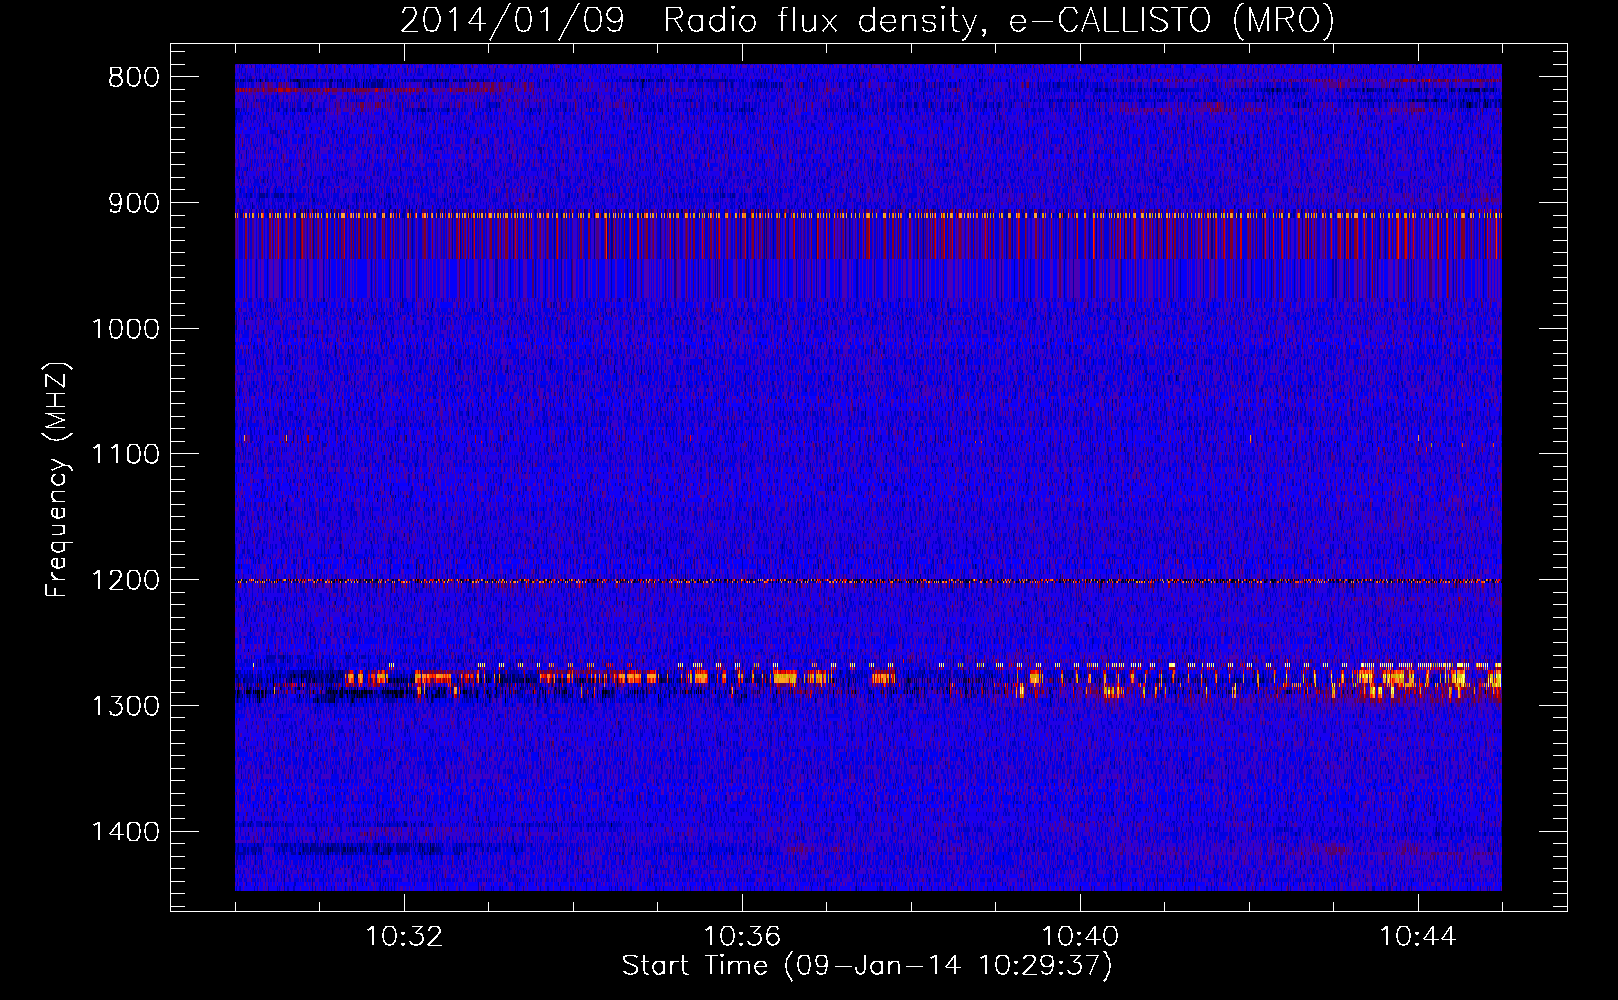This screenshot has width=1618, height=1000.
Task: Click the 10:44 time tick label
Action: [1418, 937]
